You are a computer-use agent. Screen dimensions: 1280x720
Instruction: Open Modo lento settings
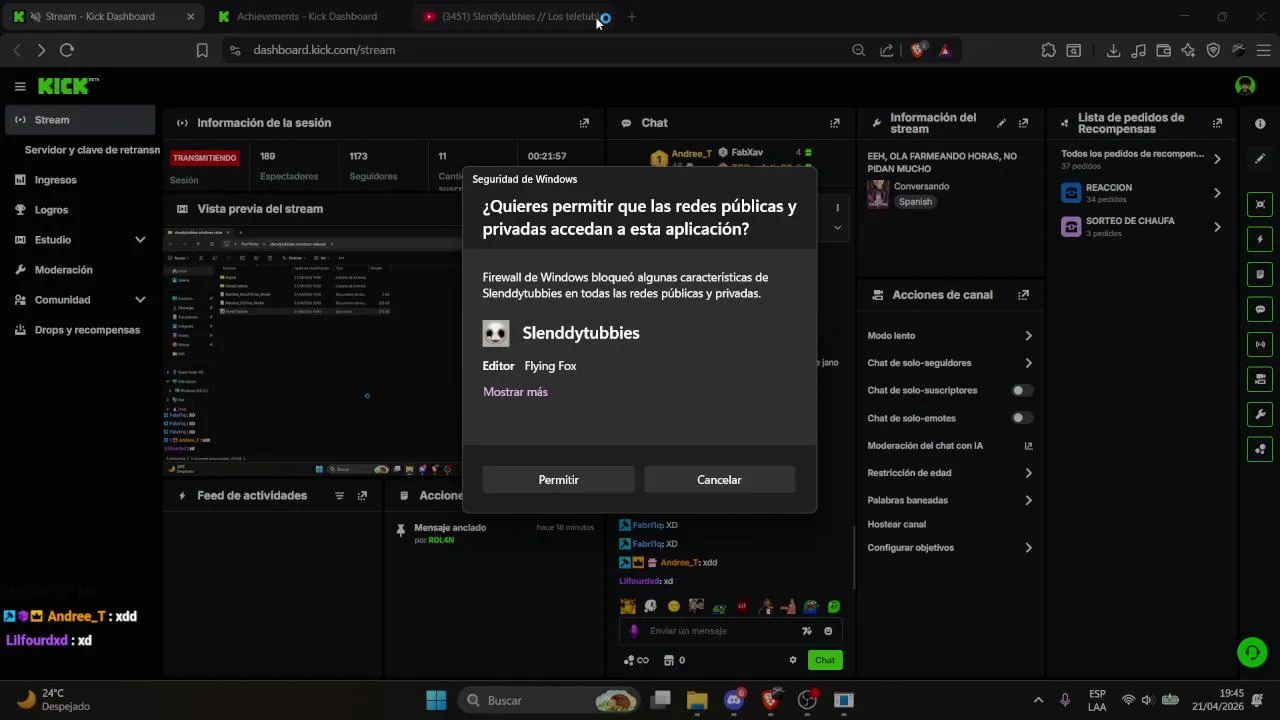click(950, 336)
